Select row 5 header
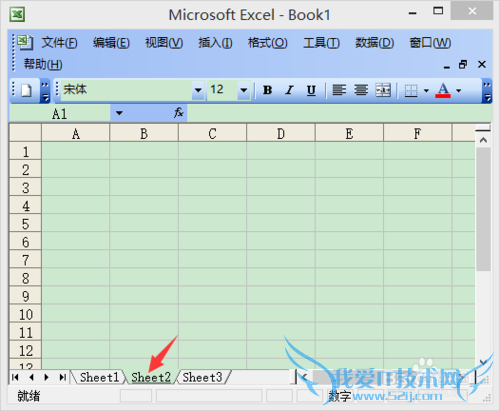This screenshot has height=411, width=500. (x=25, y=224)
